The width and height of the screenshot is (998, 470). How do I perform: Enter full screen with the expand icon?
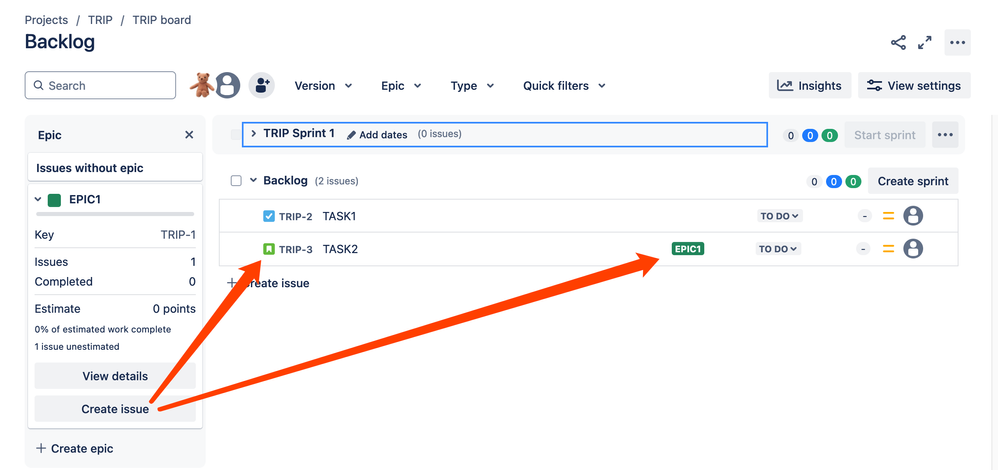pos(925,43)
